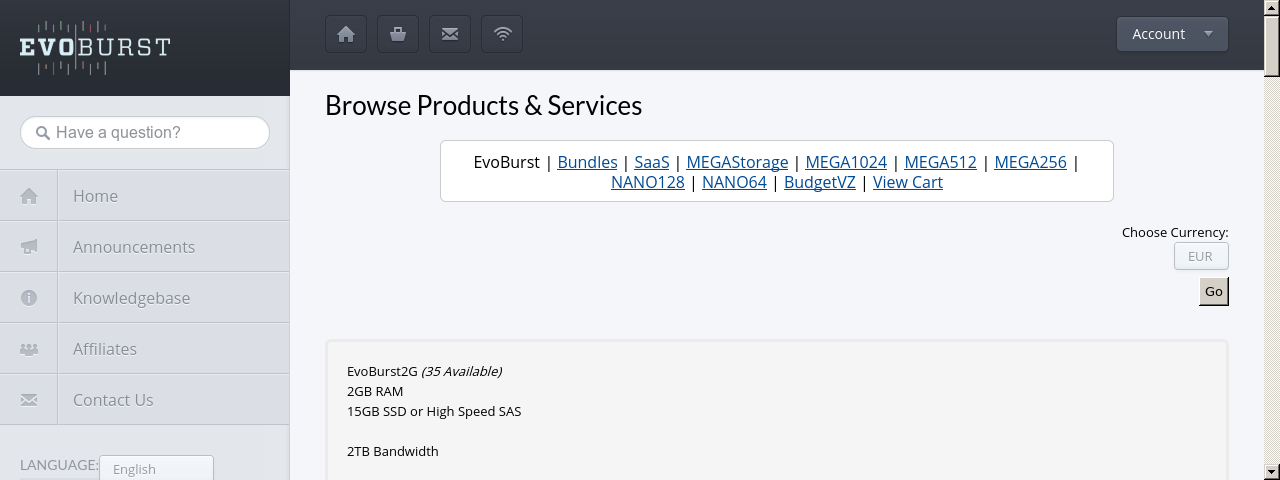Open the Account dropdown menu
Image resolution: width=1280 pixels, height=480 pixels.
[1172, 34]
